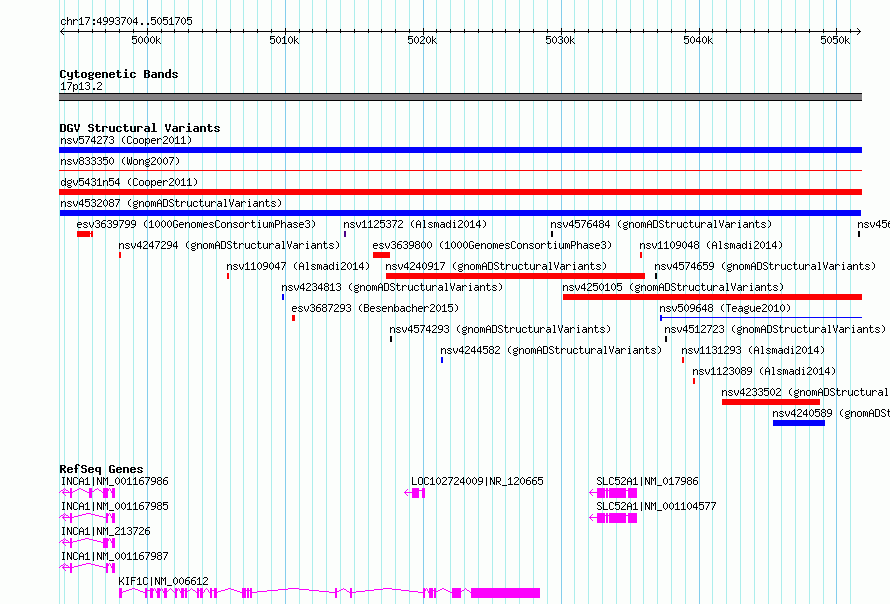Click the esv3639800 red variant block
Screen dimensions: 890x604
[x=381, y=255]
